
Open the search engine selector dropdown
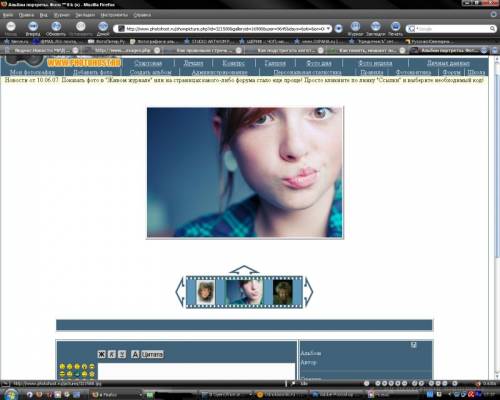[412, 29]
